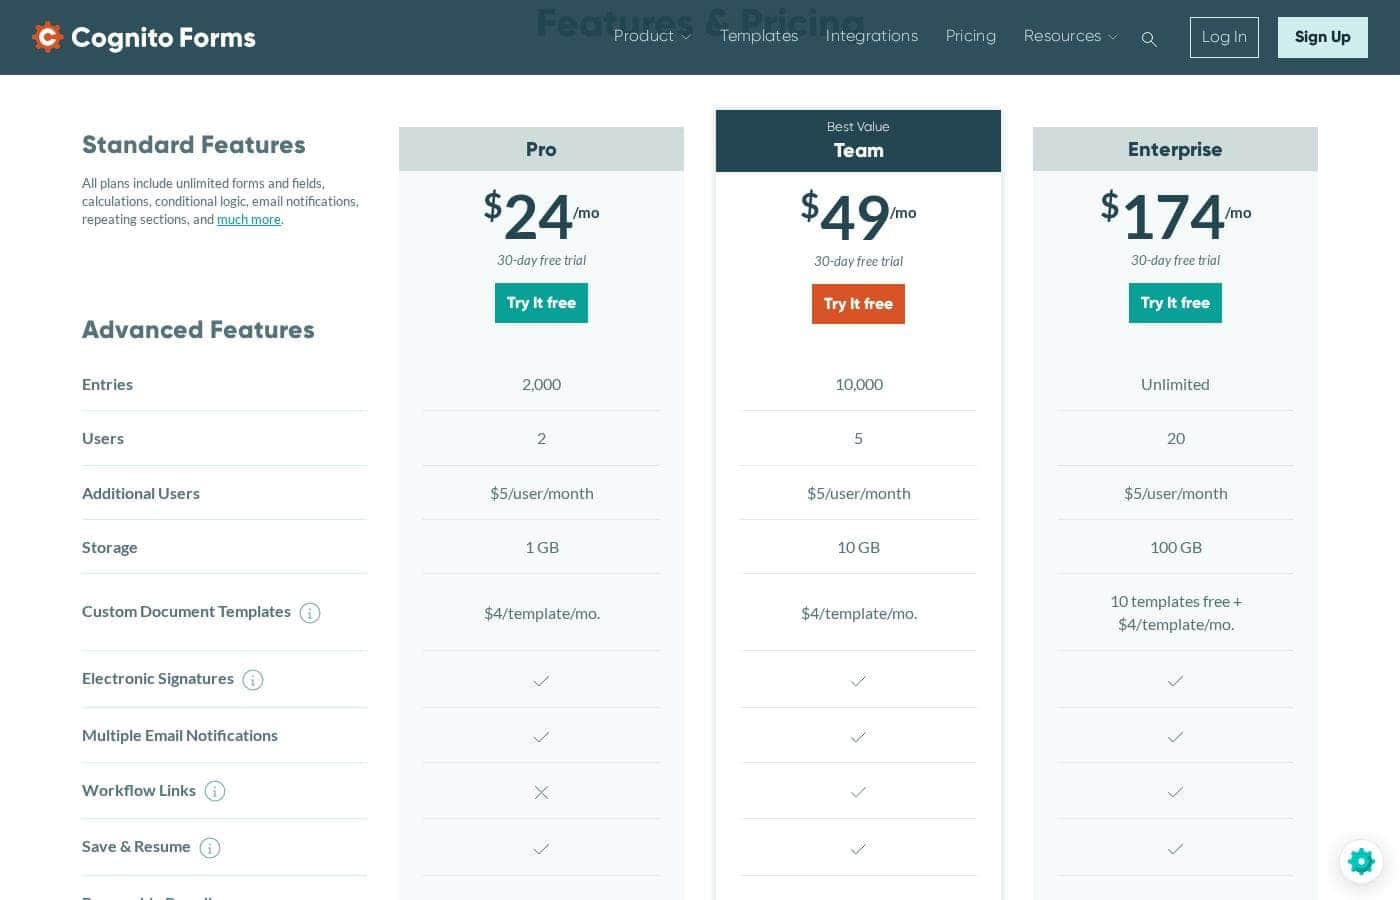Click Enterprise checkmark for Electronic Signatures
Viewport: 1400px width, 900px height.
click(1175, 681)
